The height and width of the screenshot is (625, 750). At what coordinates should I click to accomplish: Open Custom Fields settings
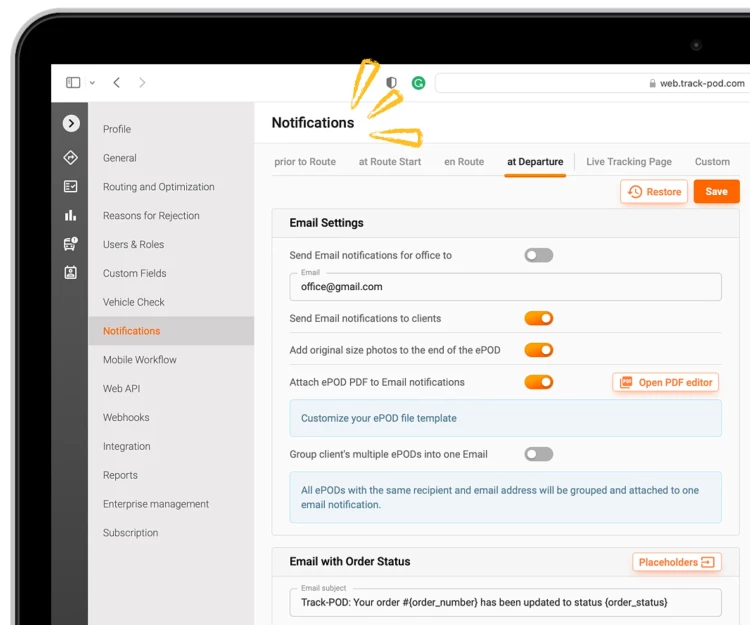(x=135, y=273)
